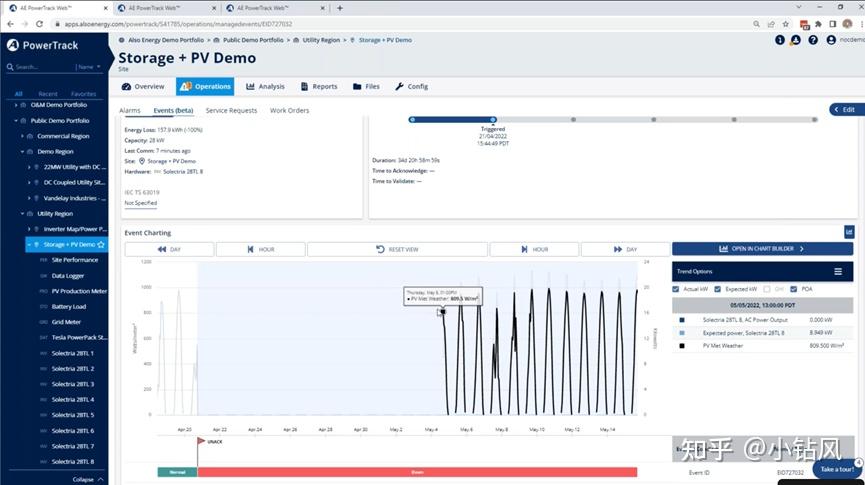Open the Files tab
The height and width of the screenshot is (485, 865).
pos(366,87)
